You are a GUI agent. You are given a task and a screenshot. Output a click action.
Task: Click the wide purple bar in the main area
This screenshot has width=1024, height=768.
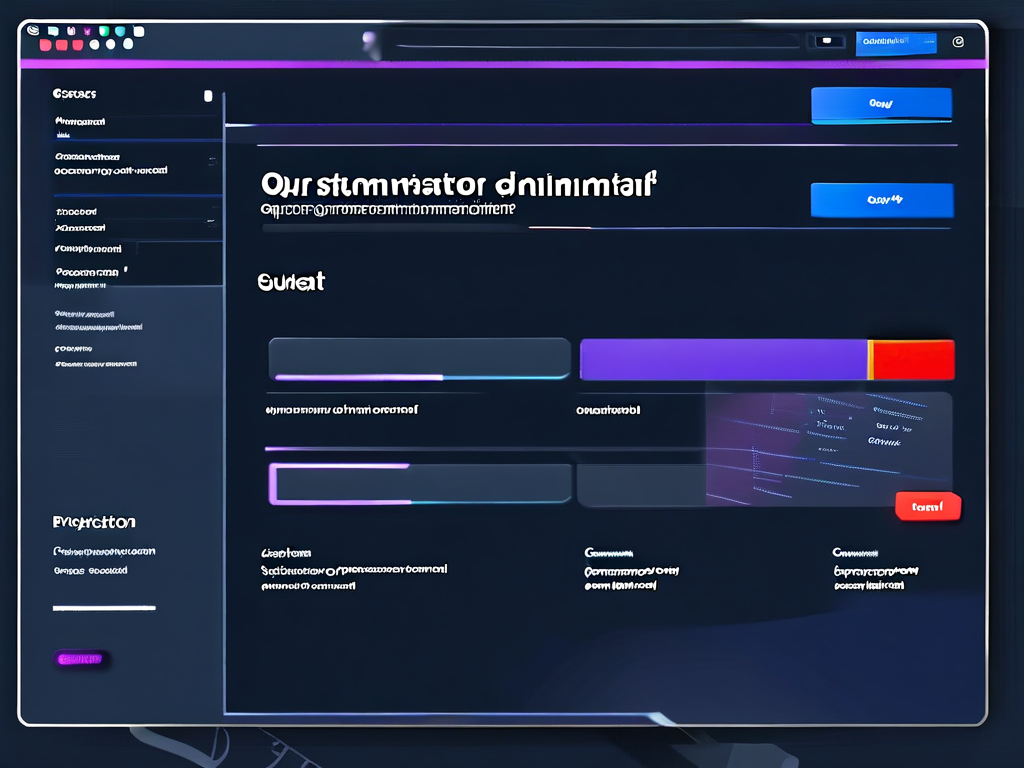click(722, 360)
